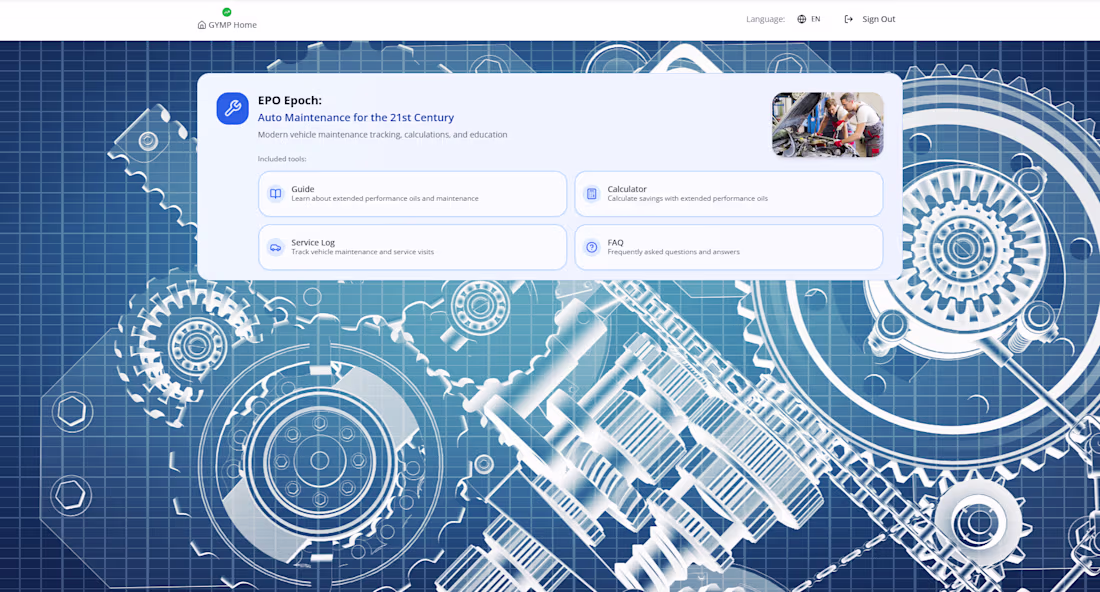Click the globe language icon

(x=802, y=19)
